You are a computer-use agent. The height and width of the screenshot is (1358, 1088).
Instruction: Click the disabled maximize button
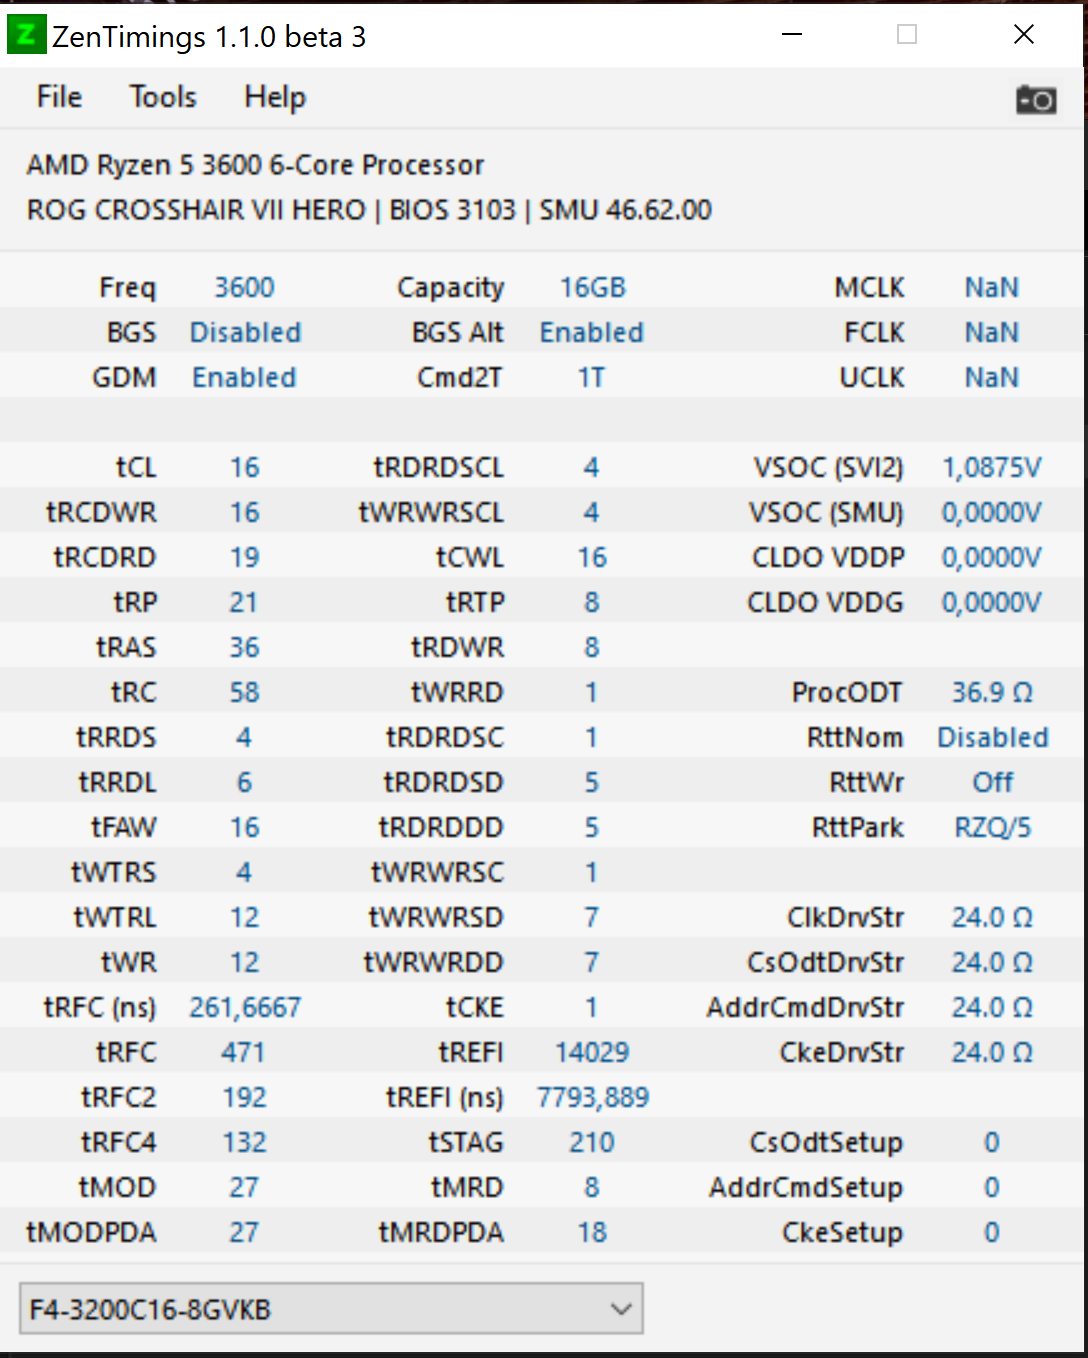point(907,35)
